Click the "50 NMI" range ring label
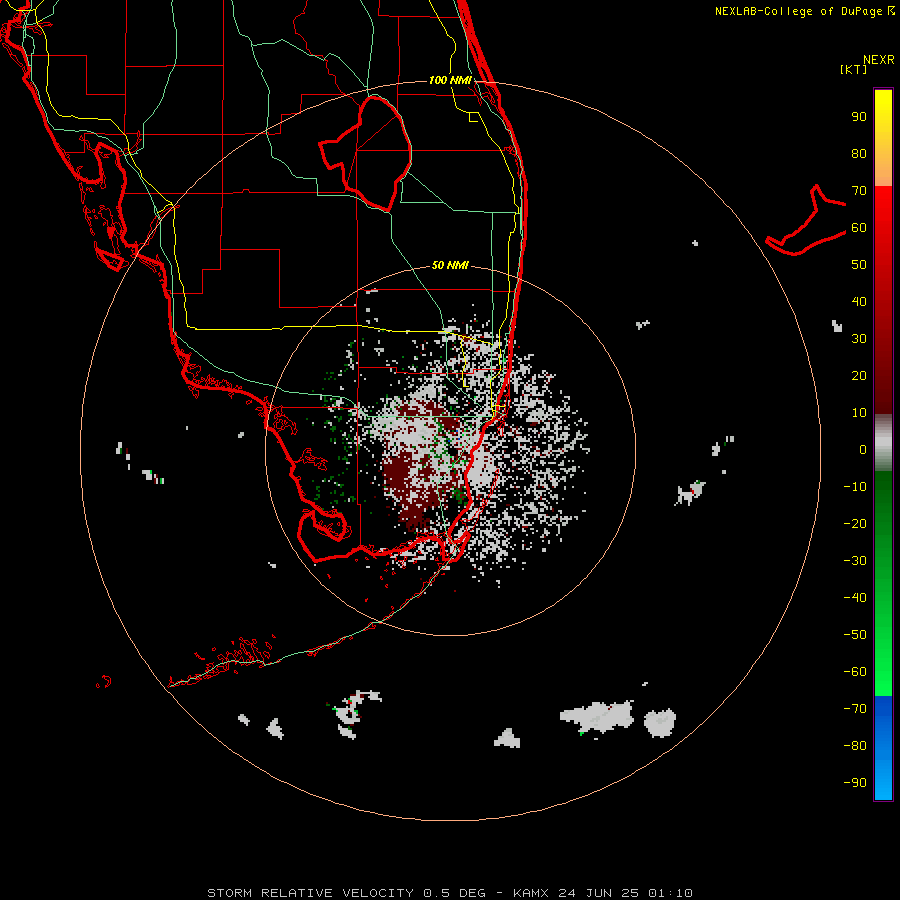The image size is (900, 900). [450, 265]
